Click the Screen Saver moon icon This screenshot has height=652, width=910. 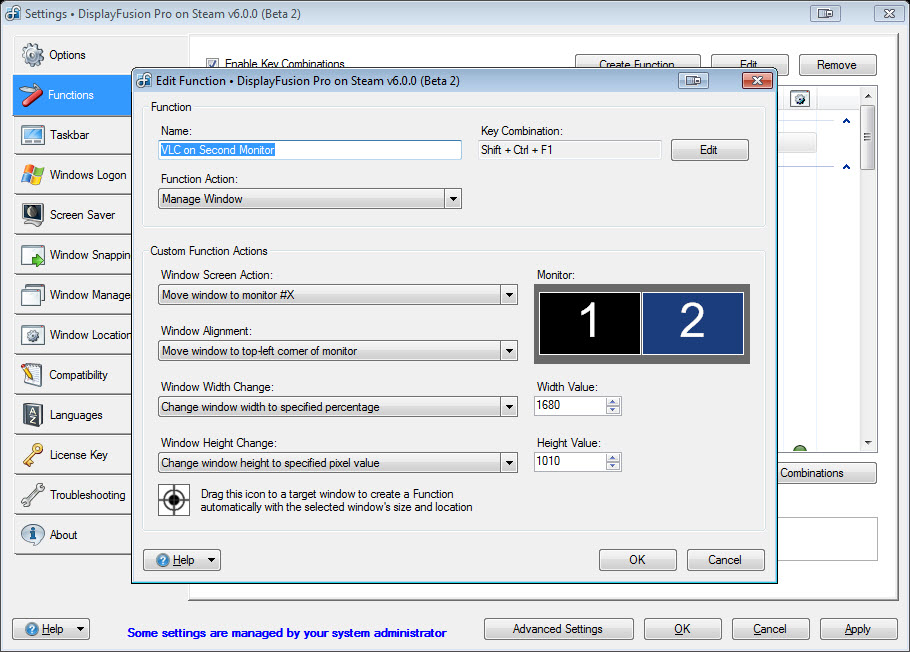33,215
